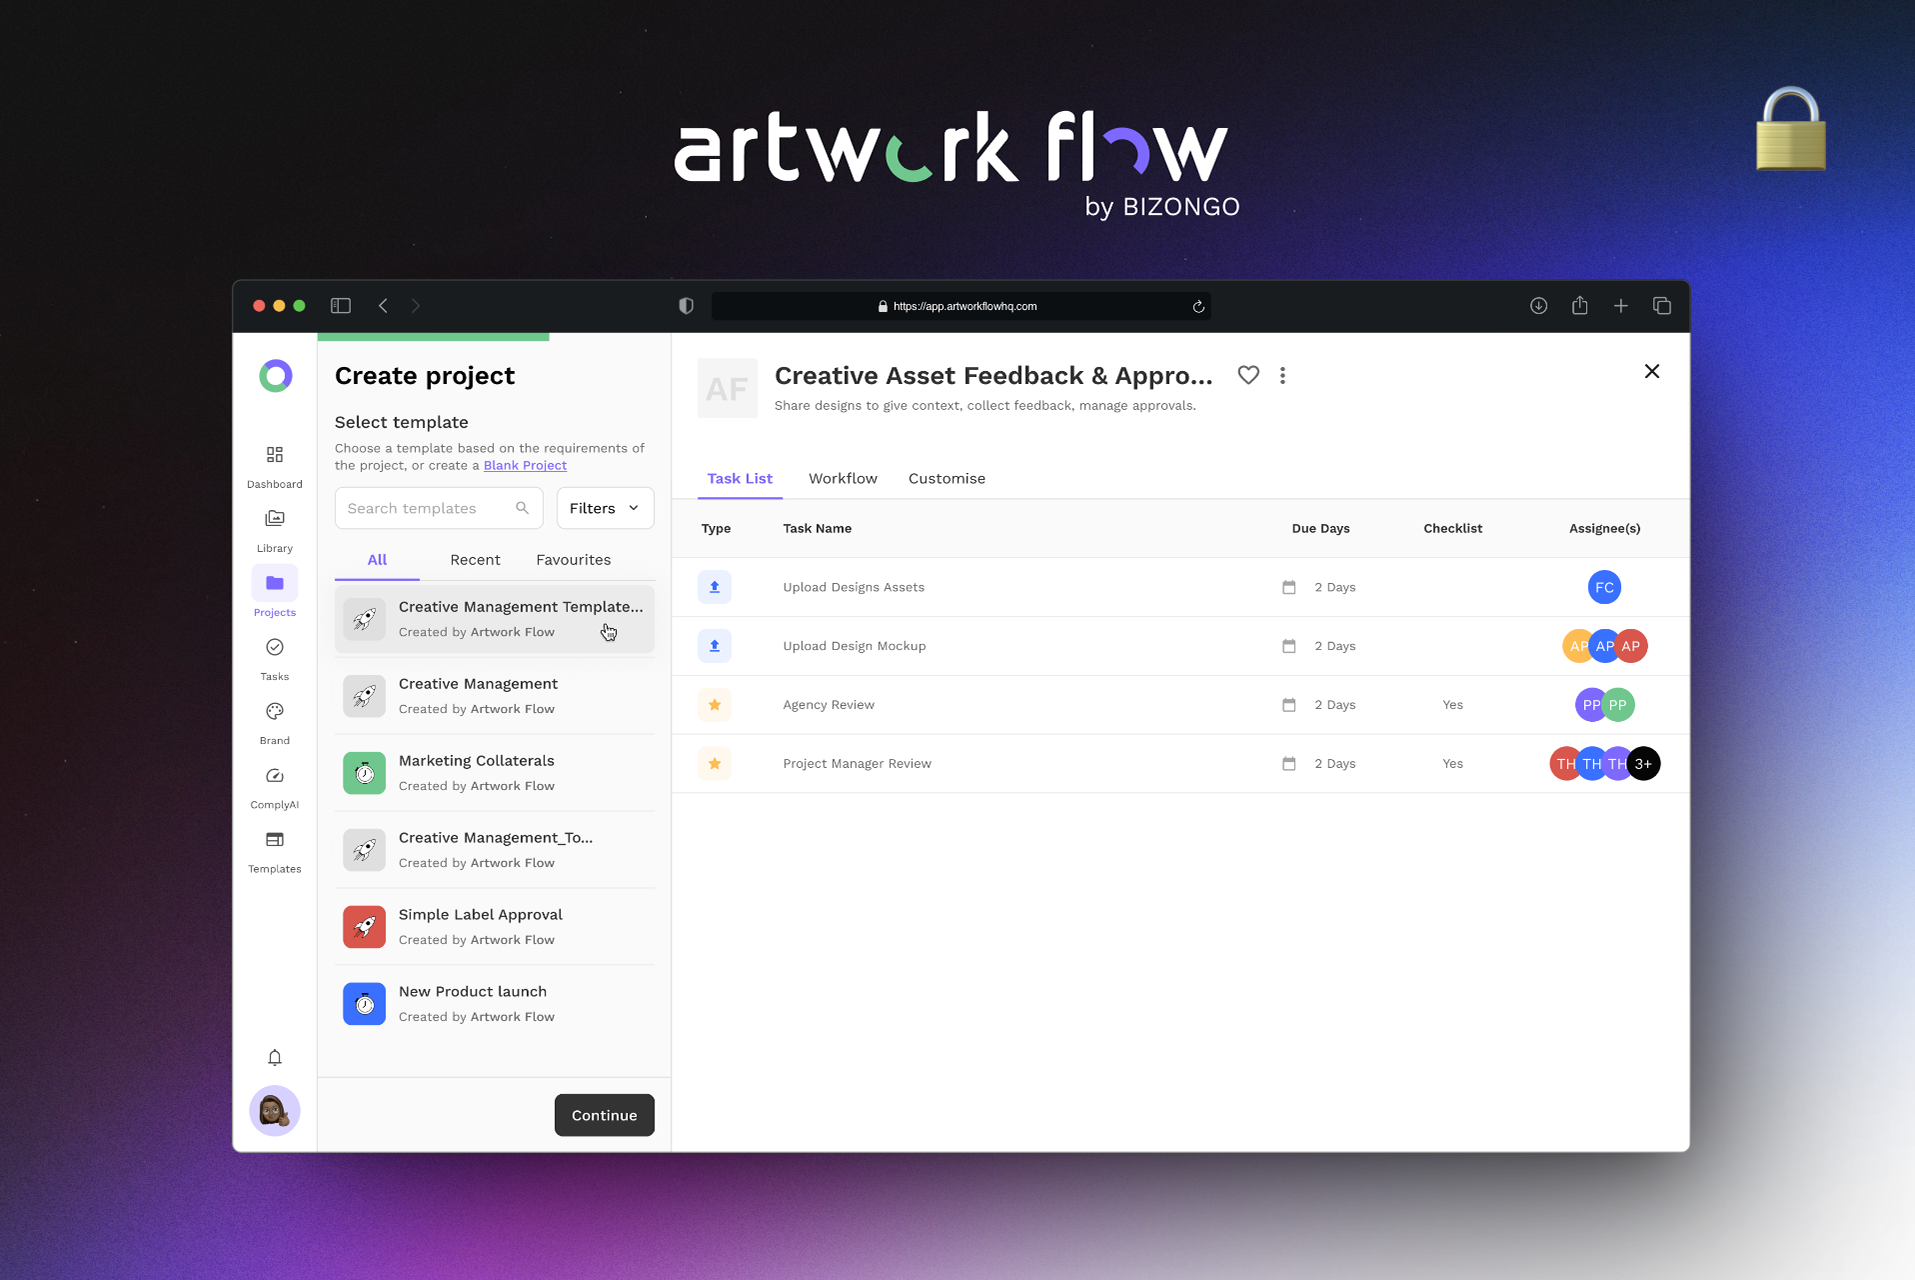This screenshot has height=1280, width=1915.
Task: Click the calendar icon in Agency Review row
Action: pyautogui.click(x=1289, y=705)
